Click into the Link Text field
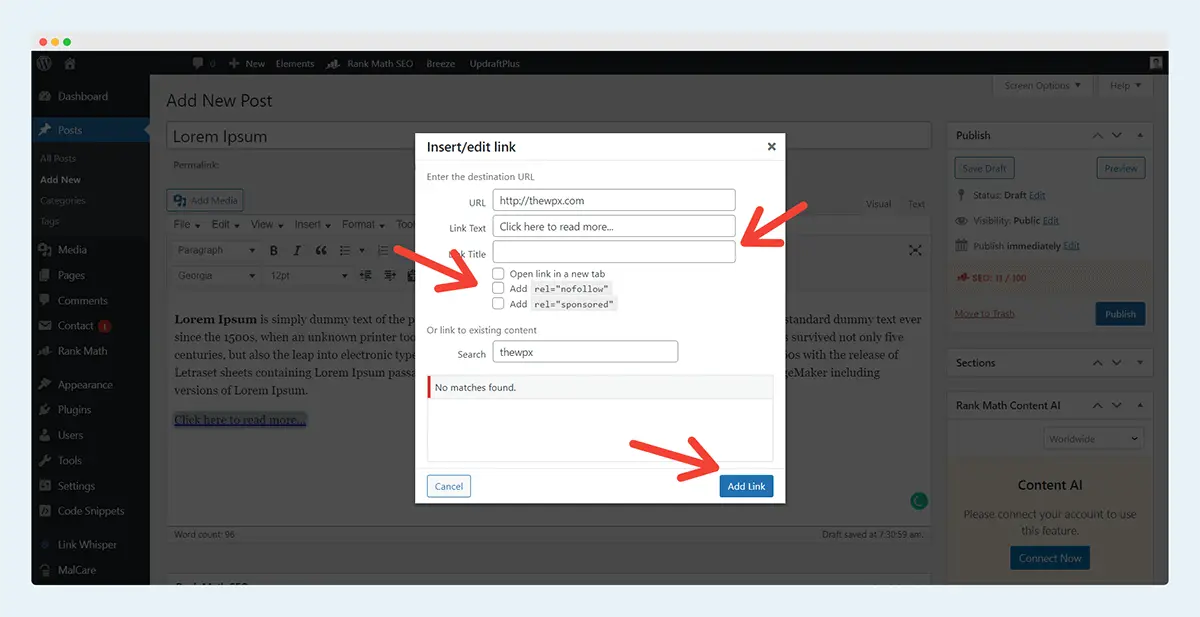Screen dimensions: 1200x617 (x=614, y=227)
